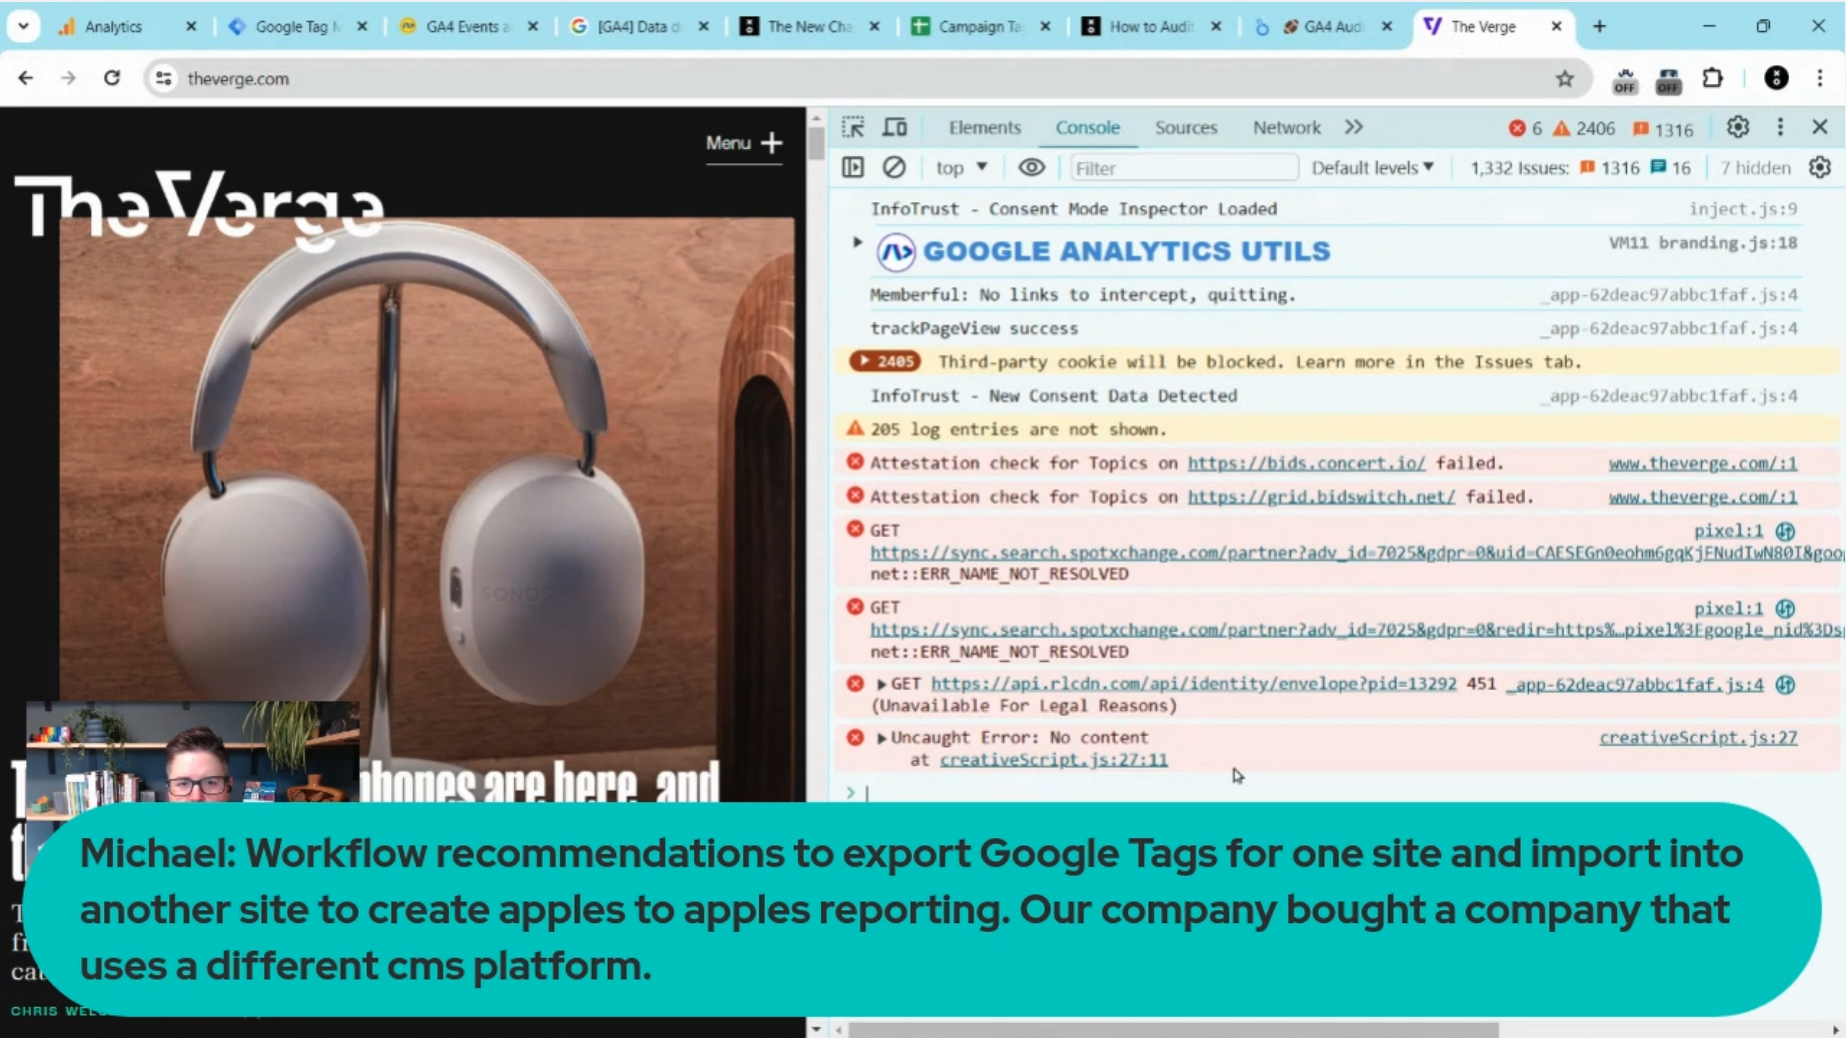Viewport: 1846px width, 1038px height.
Task: Open the top context dropdown
Action: [x=961, y=168]
